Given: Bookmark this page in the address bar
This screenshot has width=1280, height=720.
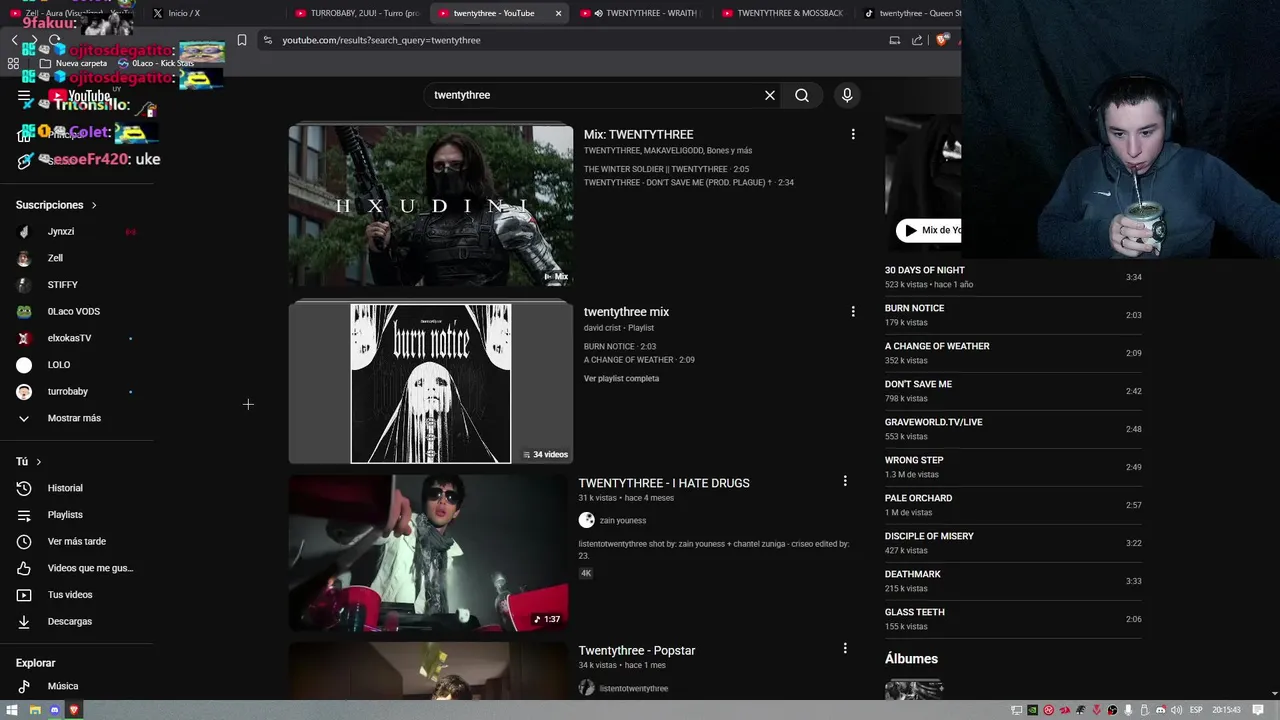Looking at the screenshot, I should point(242,40).
